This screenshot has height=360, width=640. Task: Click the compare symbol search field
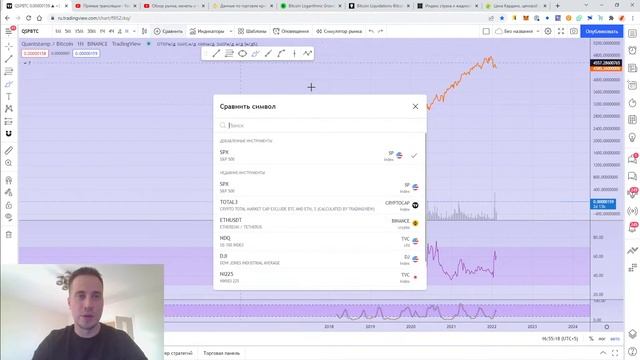coord(320,125)
